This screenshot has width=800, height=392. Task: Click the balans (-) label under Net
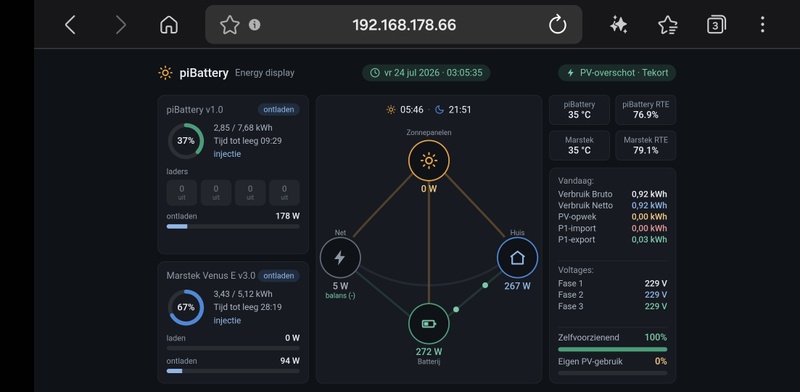(340, 296)
